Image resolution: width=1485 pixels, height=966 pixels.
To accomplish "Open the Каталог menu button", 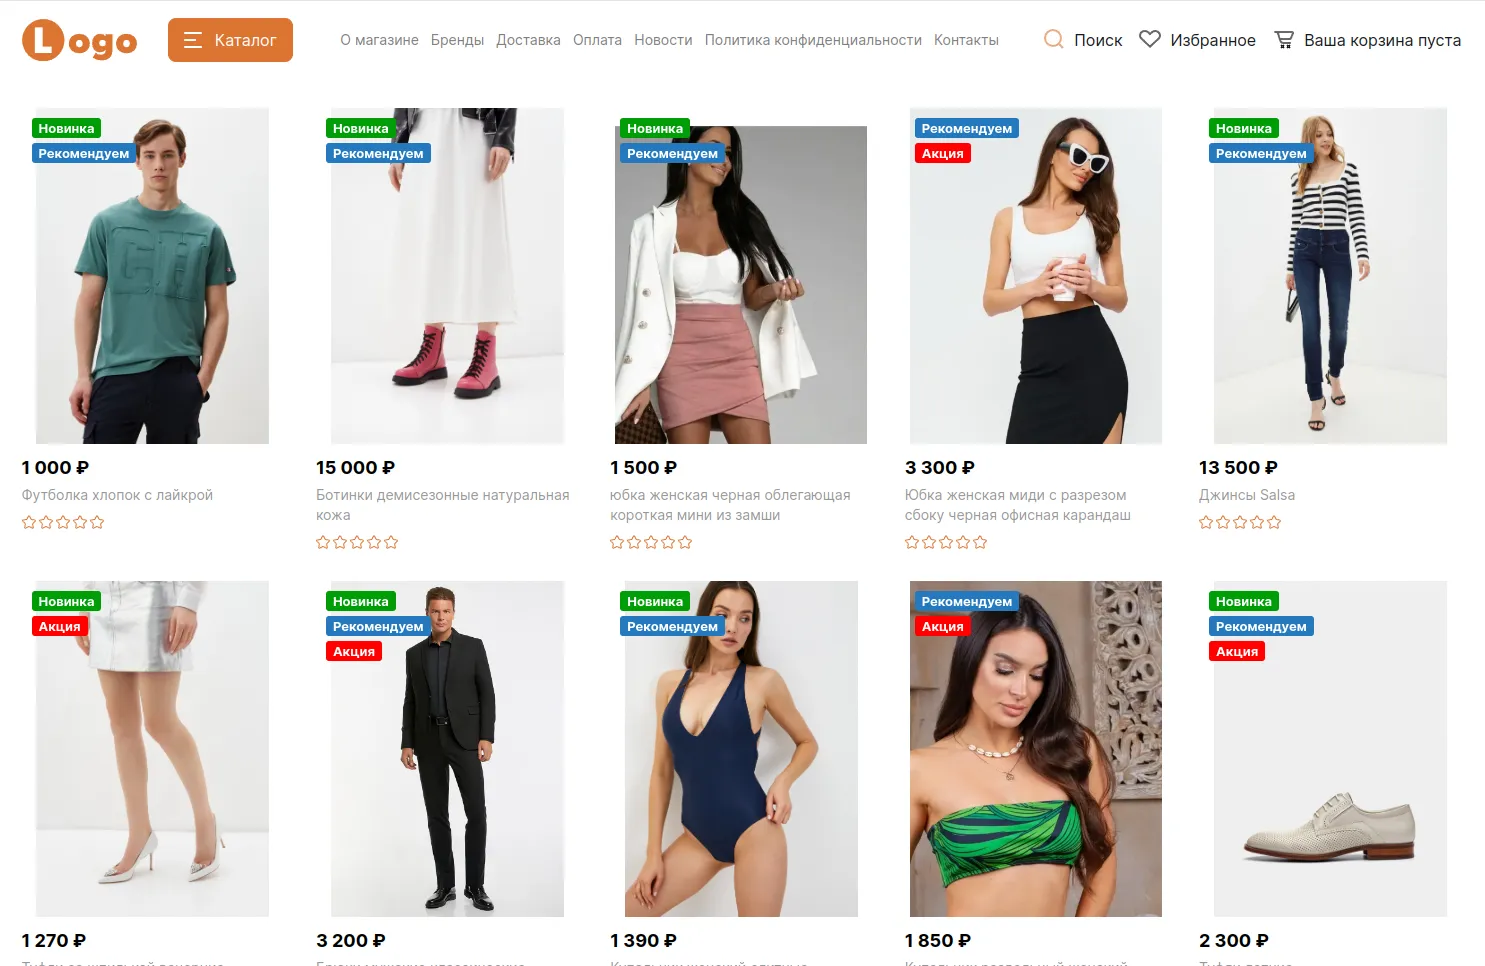I will pyautogui.click(x=230, y=40).
